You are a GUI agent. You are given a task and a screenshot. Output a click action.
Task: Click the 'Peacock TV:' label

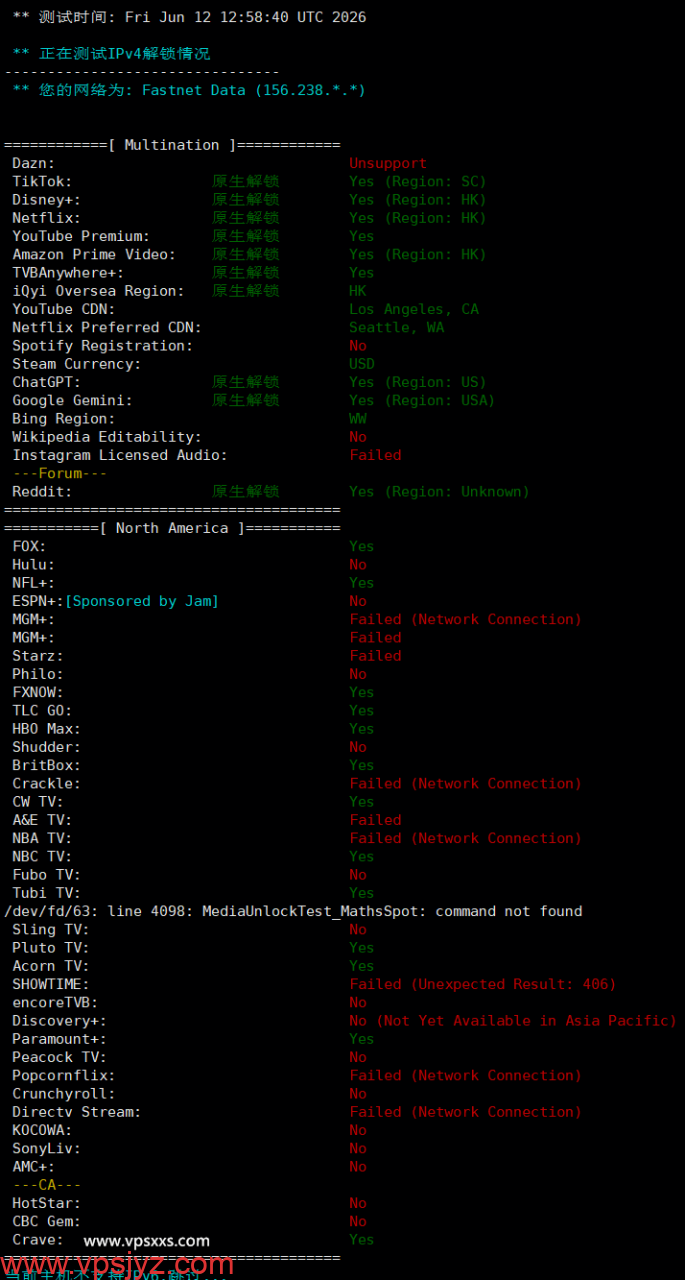click(59, 1057)
